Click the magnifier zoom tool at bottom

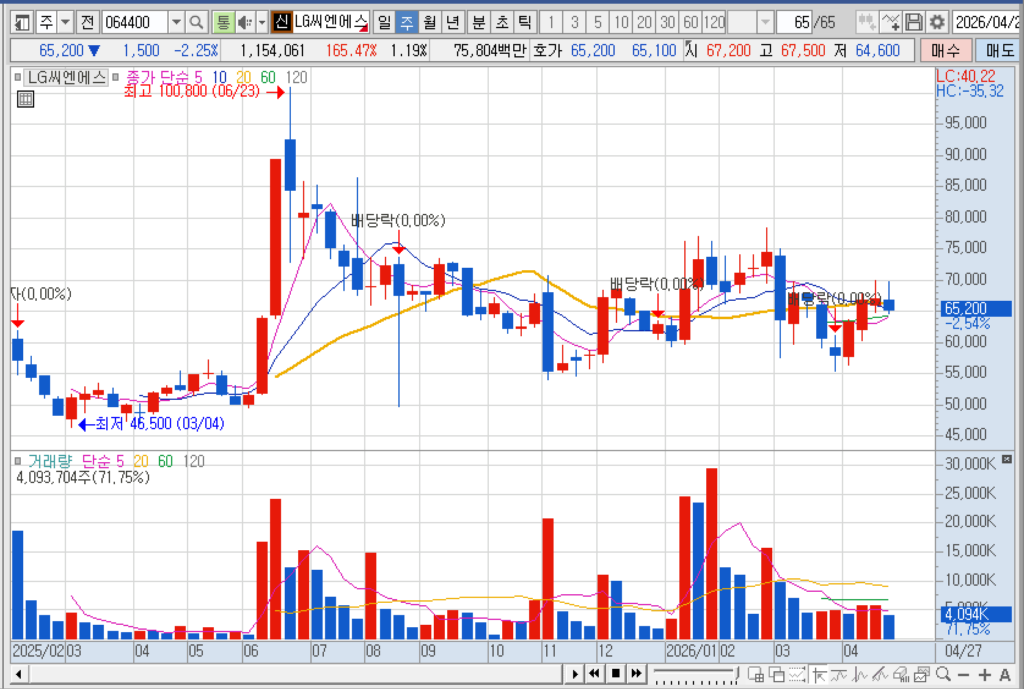(942, 674)
